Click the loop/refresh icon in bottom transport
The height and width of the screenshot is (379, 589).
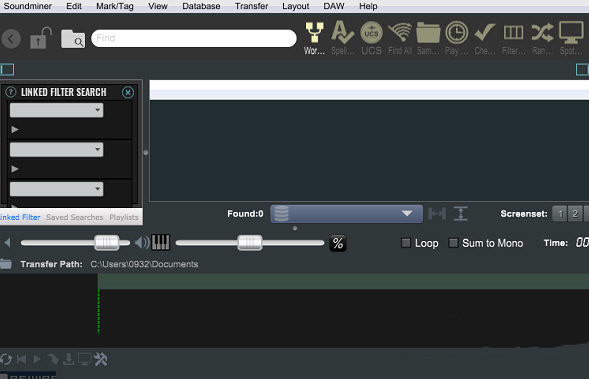pyautogui.click(x=6, y=359)
